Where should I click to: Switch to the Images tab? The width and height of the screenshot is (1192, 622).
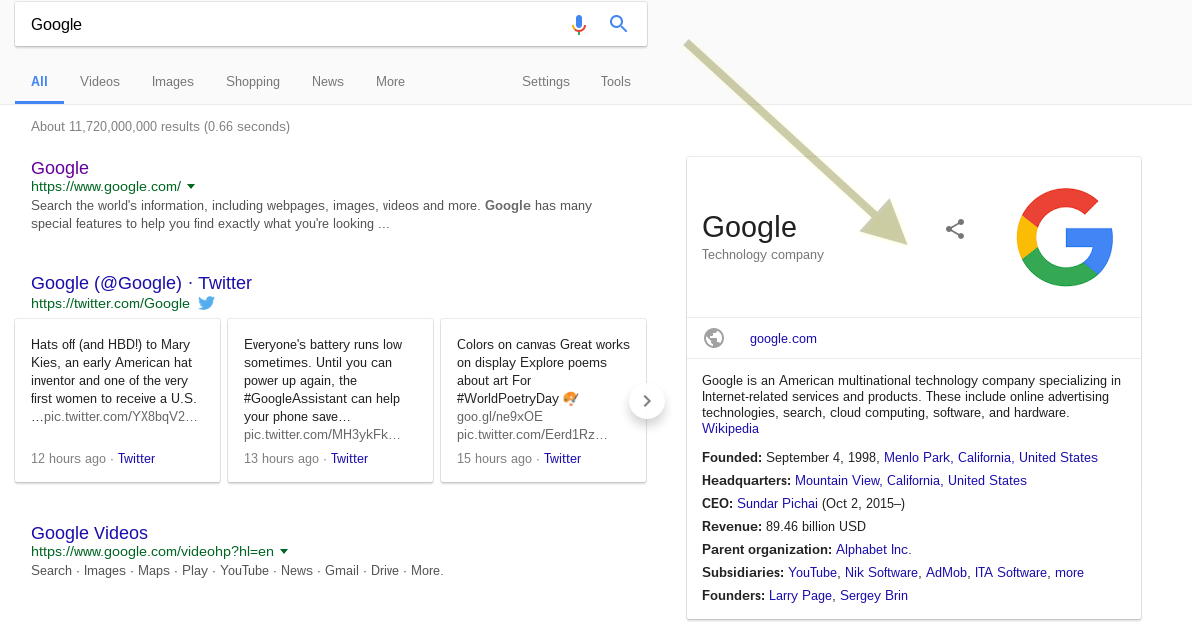pyautogui.click(x=173, y=82)
